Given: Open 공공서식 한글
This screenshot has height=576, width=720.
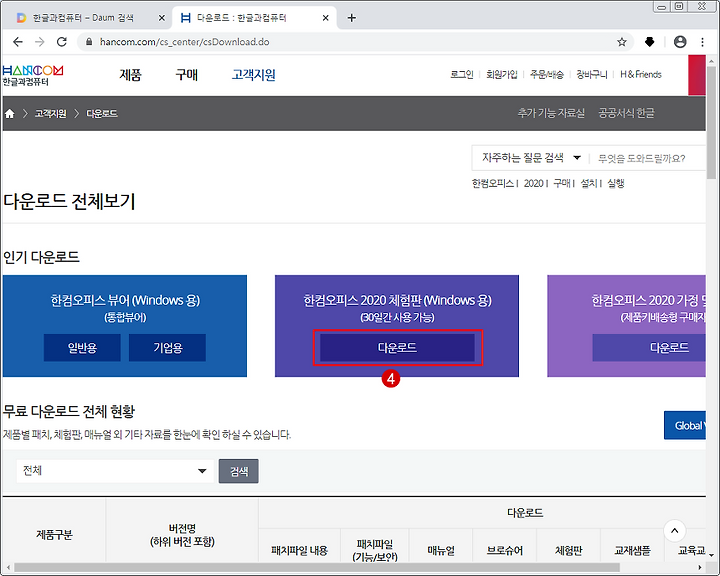Looking at the screenshot, I should pyautogui.click(x=626, y=113).
